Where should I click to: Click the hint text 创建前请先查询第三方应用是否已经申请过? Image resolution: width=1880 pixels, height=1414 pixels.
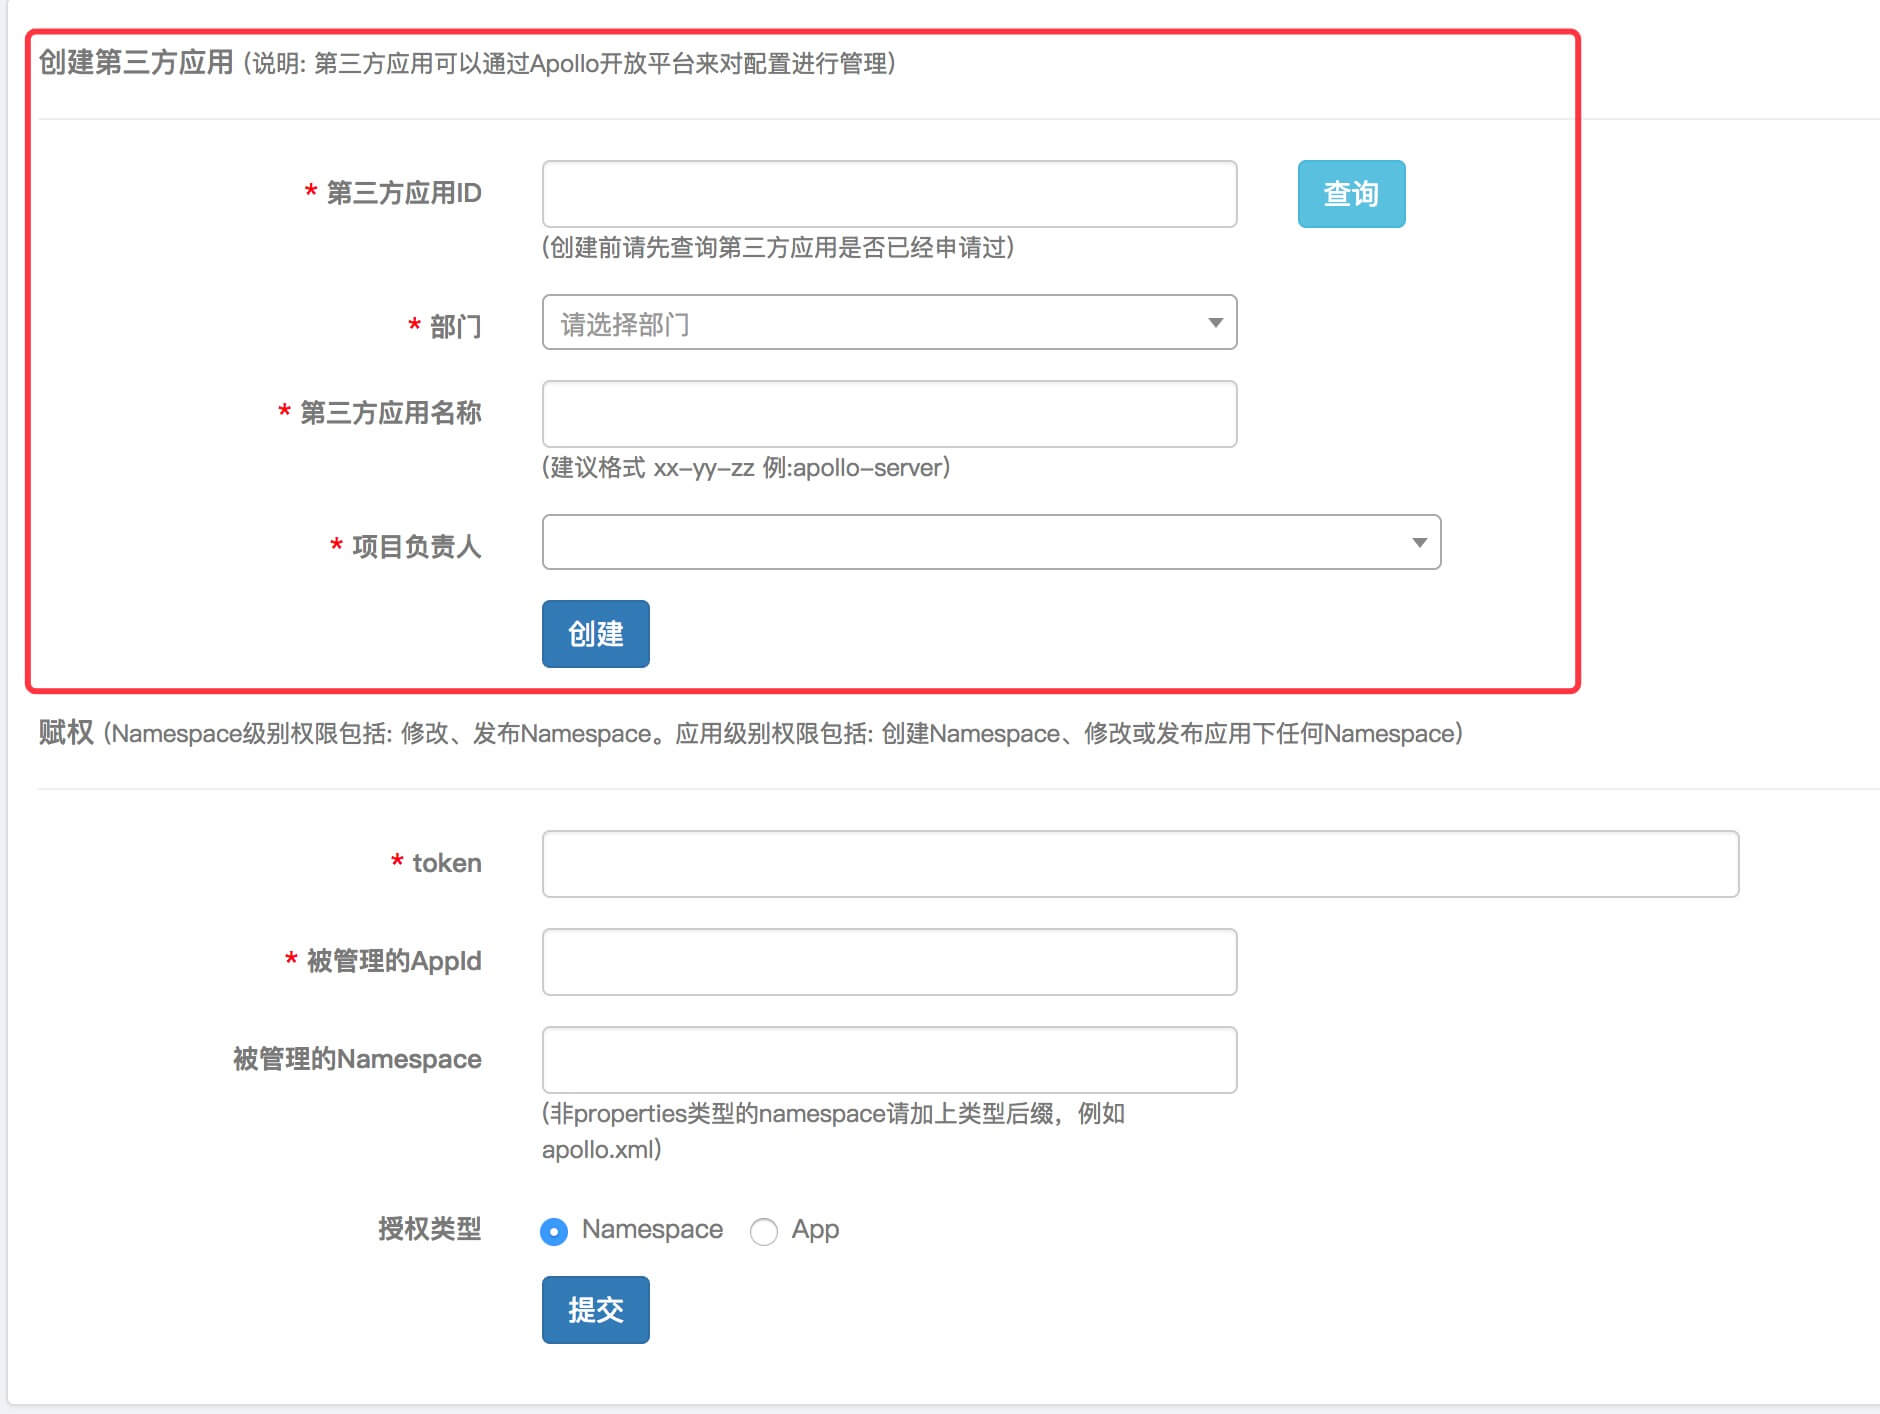coord(778,248)
